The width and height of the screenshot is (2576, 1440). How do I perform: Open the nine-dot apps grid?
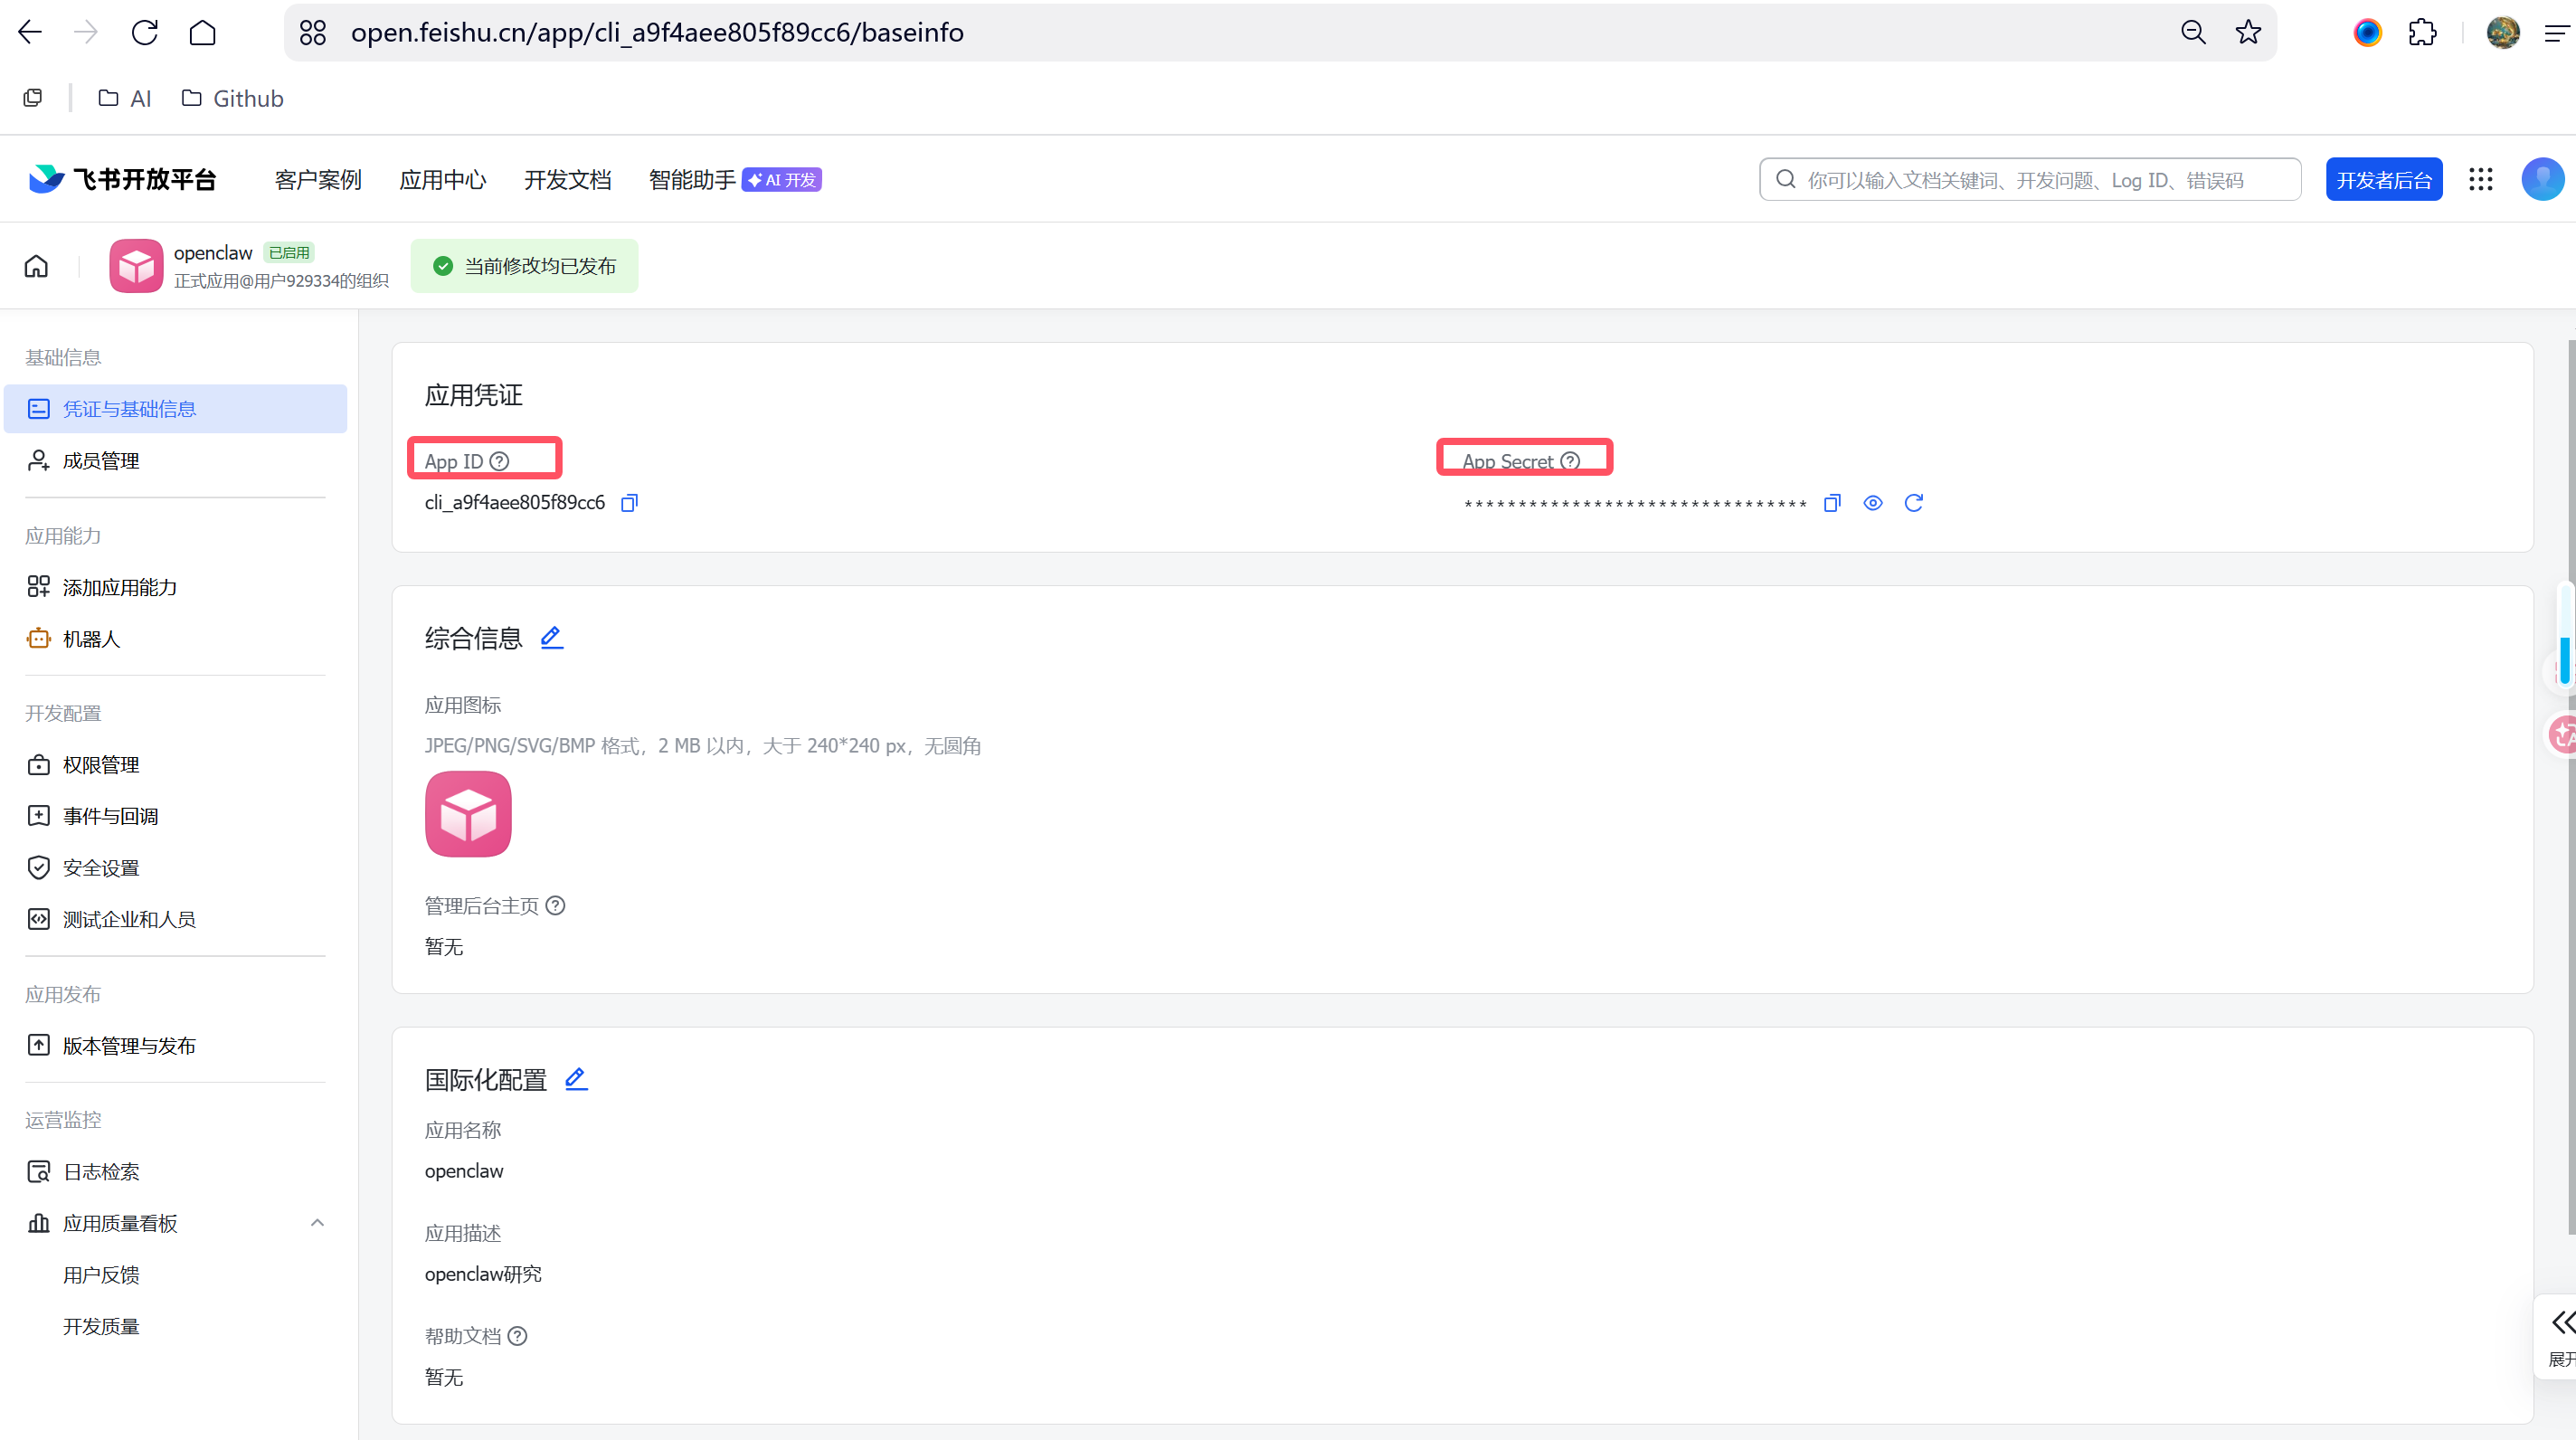click(2480, 180)
